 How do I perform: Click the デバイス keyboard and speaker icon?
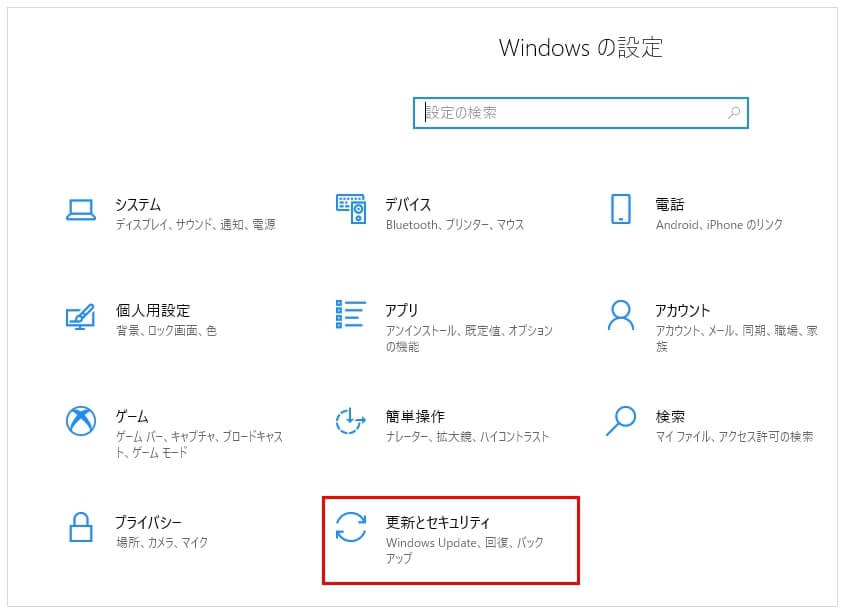tap(351, 209)
